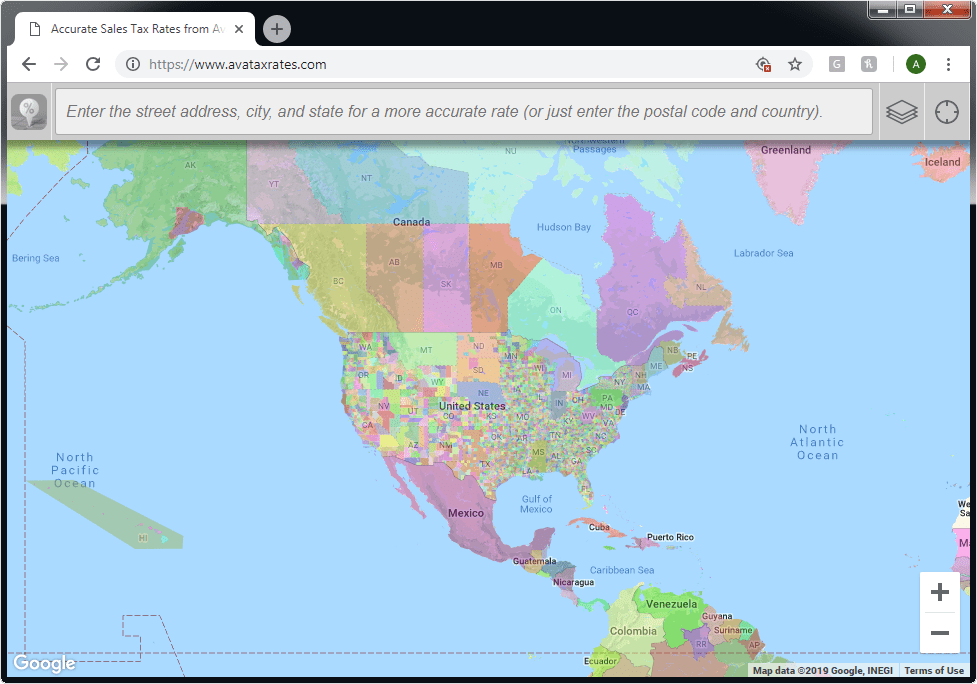Click the locate-me crosshair icon
The height and width of the screenshot is (684, 977).
[x=946, y=112]
